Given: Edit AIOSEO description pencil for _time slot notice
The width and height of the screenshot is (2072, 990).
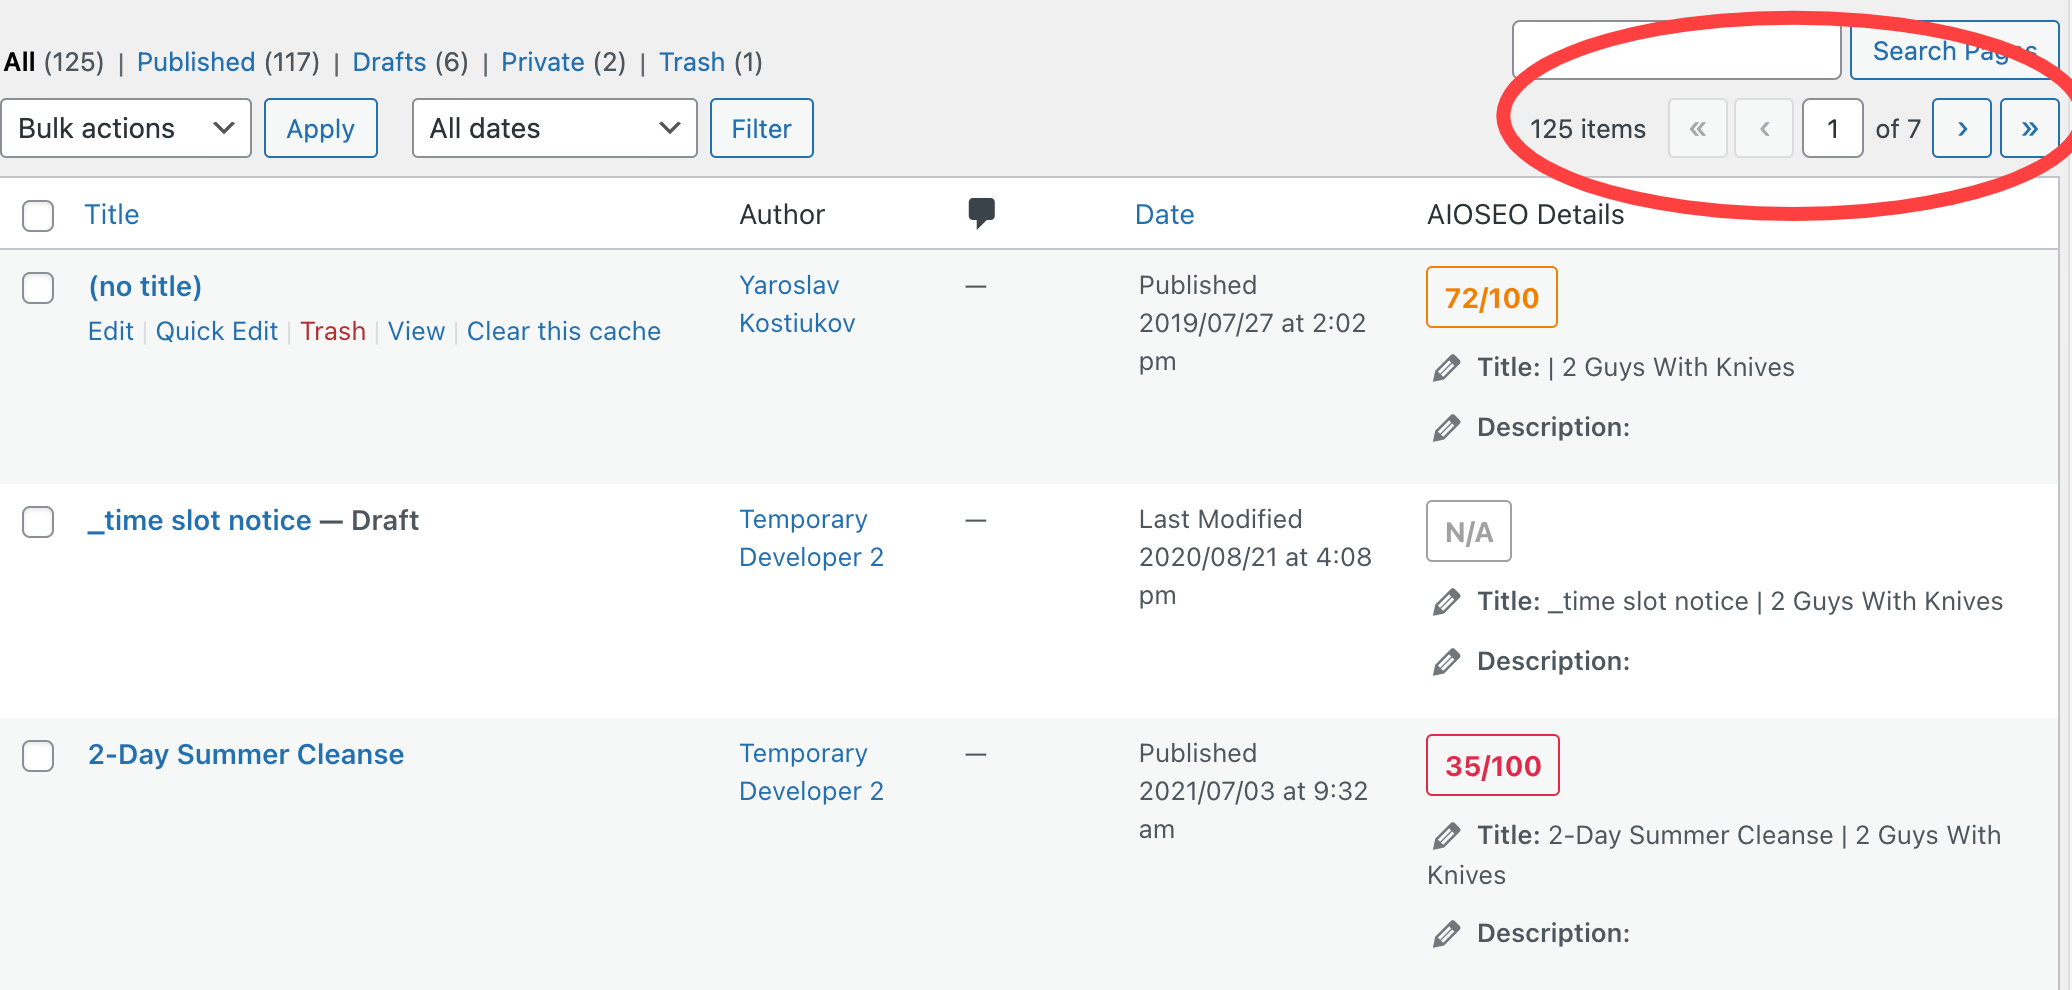Looking at the screenshot, I should tap(1446, 662).
